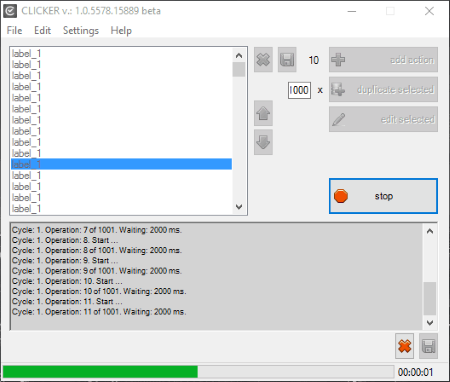Click log line 'Operation: 10 of 1001'
450x382 pixels.
(99, 291)
